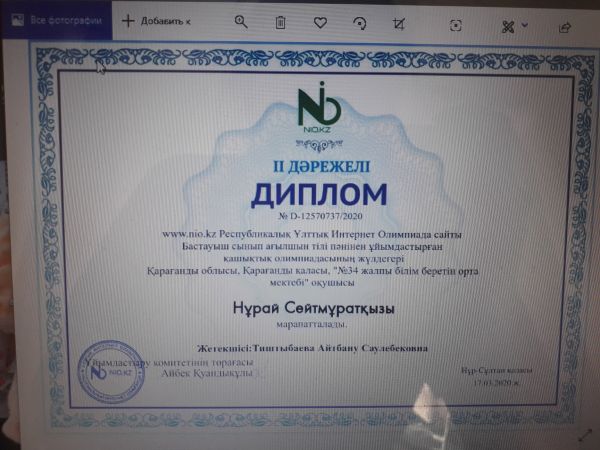
Task: Delete the photo with the trash icon
Action: point(281,21)
